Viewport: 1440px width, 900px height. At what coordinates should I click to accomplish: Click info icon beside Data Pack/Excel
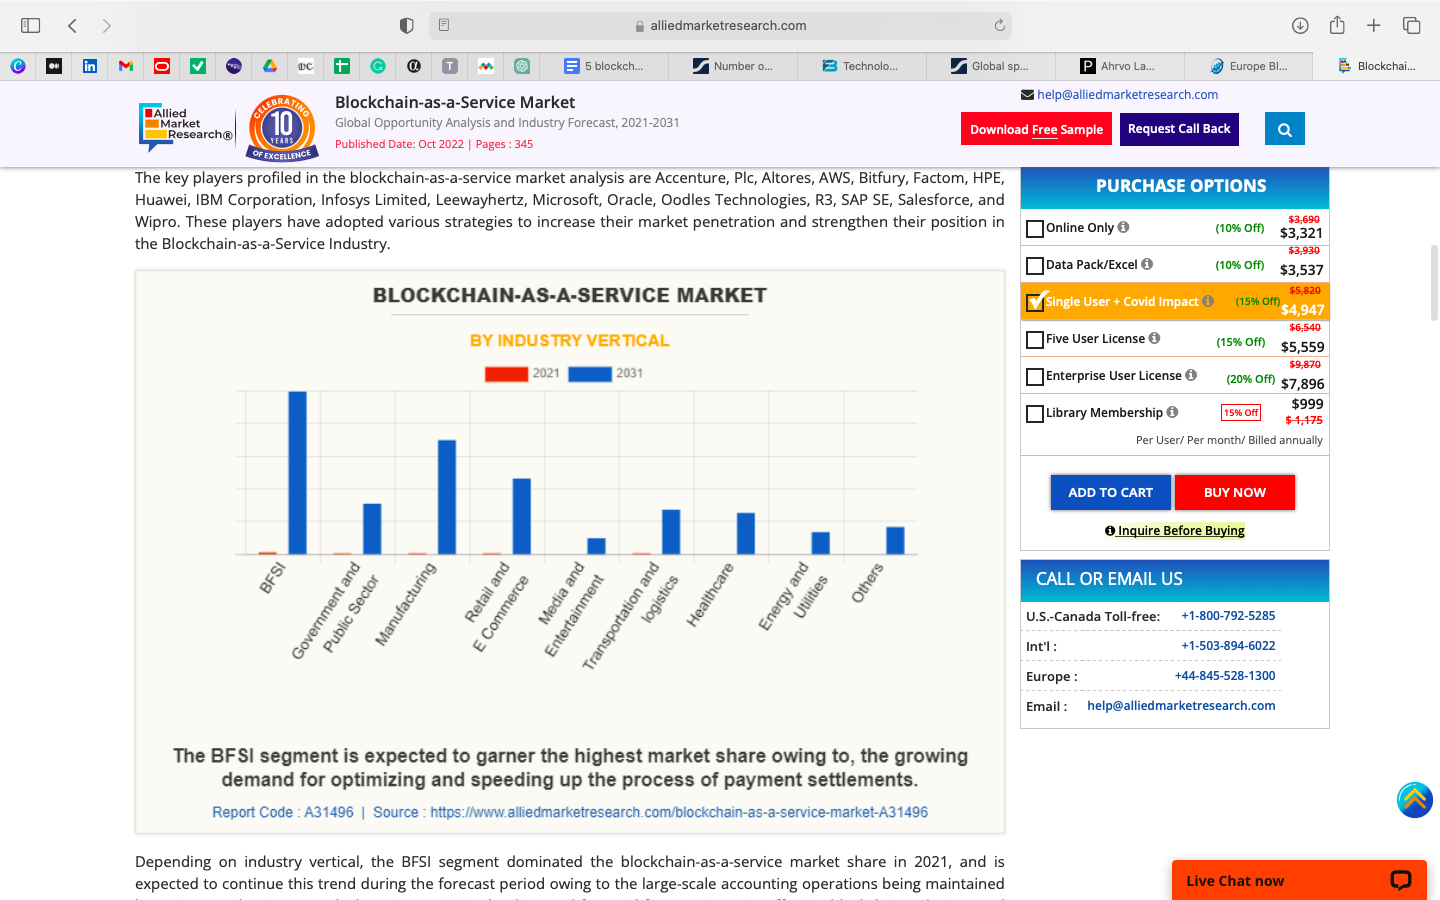(x=1147, y=264)
